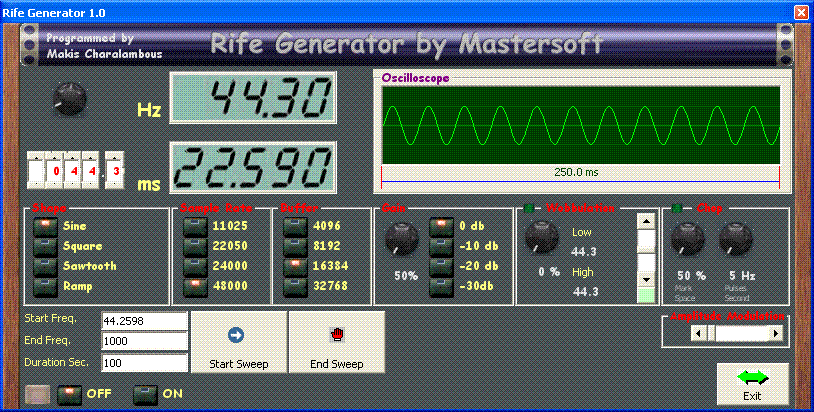Click the Gain knob
814x412 pixels.
[x=401, y=237]
